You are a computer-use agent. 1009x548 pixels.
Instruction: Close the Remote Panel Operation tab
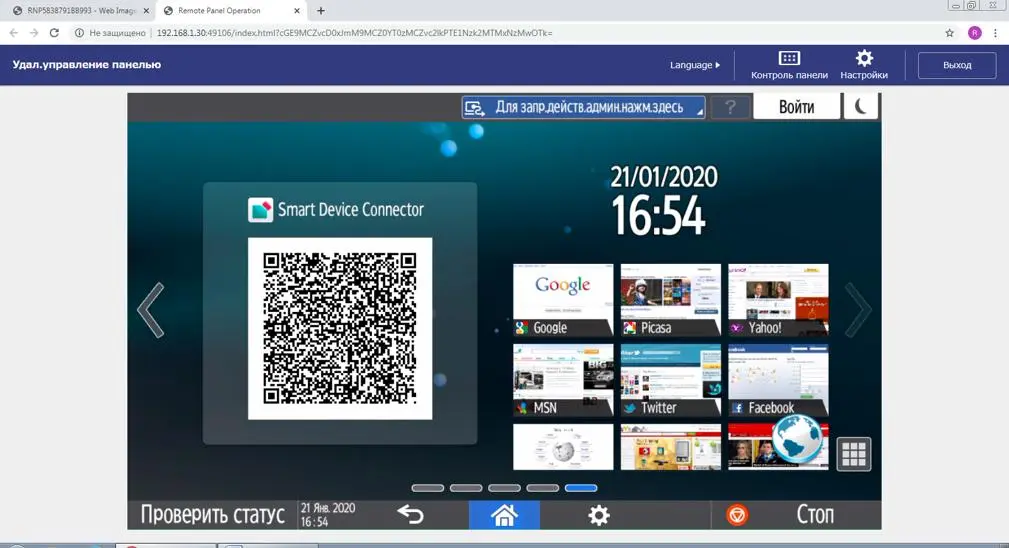[297, 10]
